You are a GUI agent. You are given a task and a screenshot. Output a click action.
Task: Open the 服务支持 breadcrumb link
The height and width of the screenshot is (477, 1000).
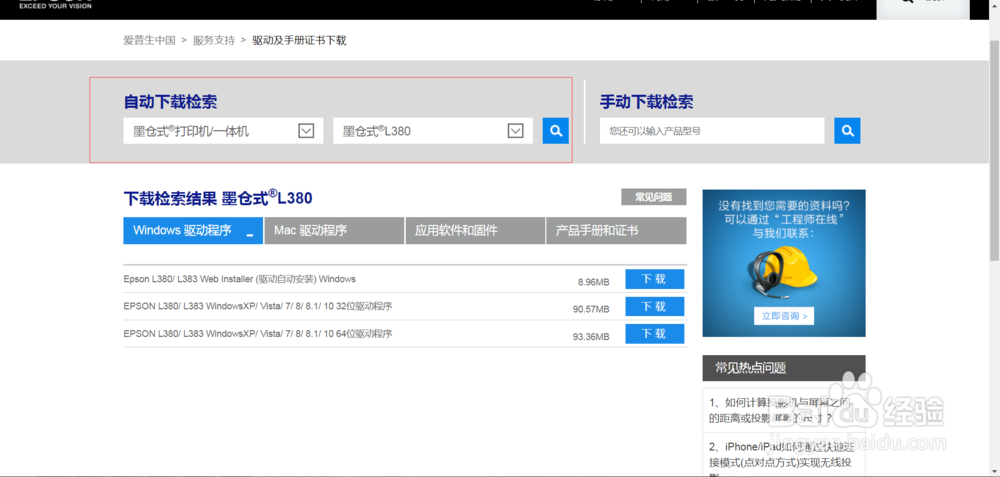click(x=214, y=40)
